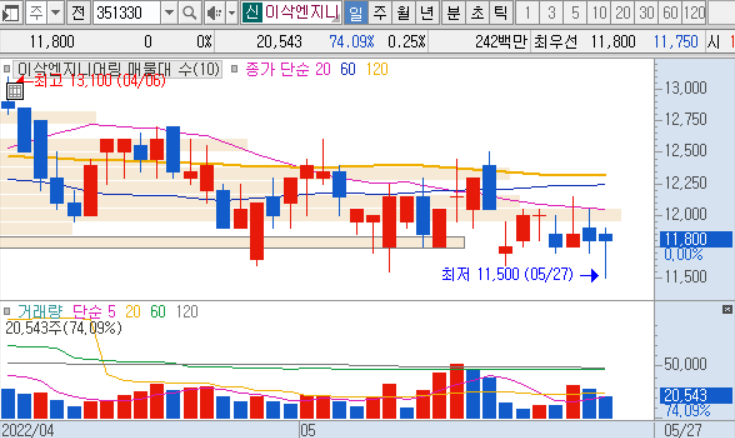Click the chart layout icon at top-left
The height and width of the screenshot is (438, 735).
[x=10, y=13]
